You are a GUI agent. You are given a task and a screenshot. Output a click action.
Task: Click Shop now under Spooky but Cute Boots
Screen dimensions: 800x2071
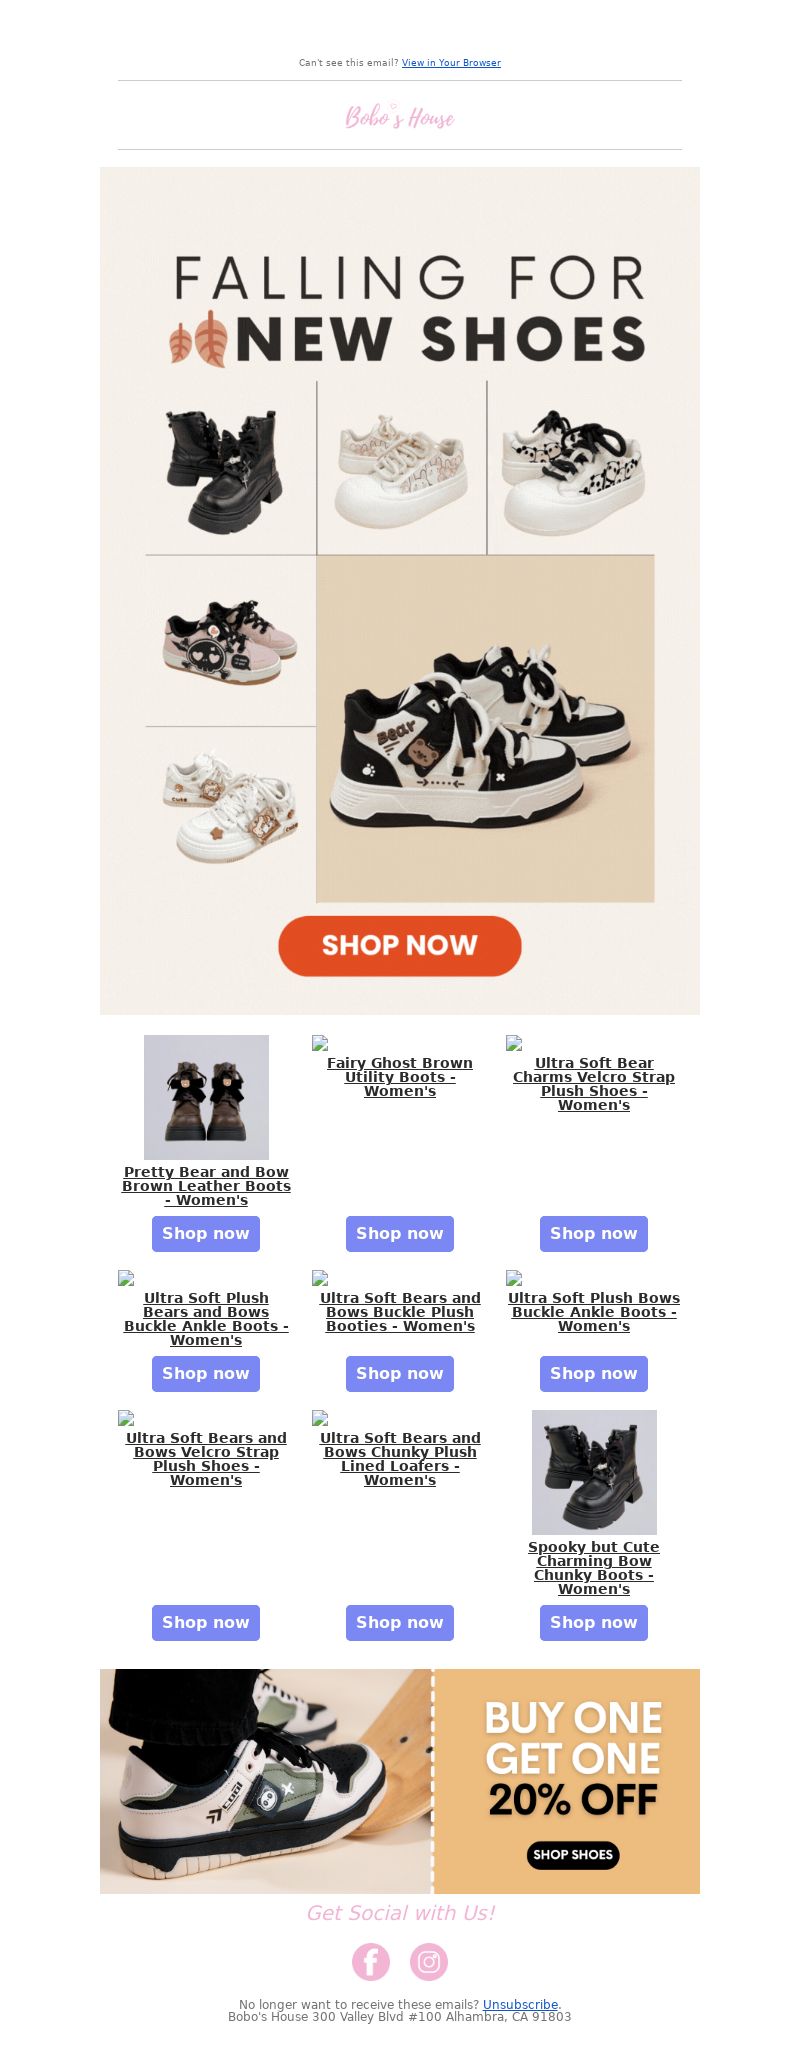(x=594, y=1623)
